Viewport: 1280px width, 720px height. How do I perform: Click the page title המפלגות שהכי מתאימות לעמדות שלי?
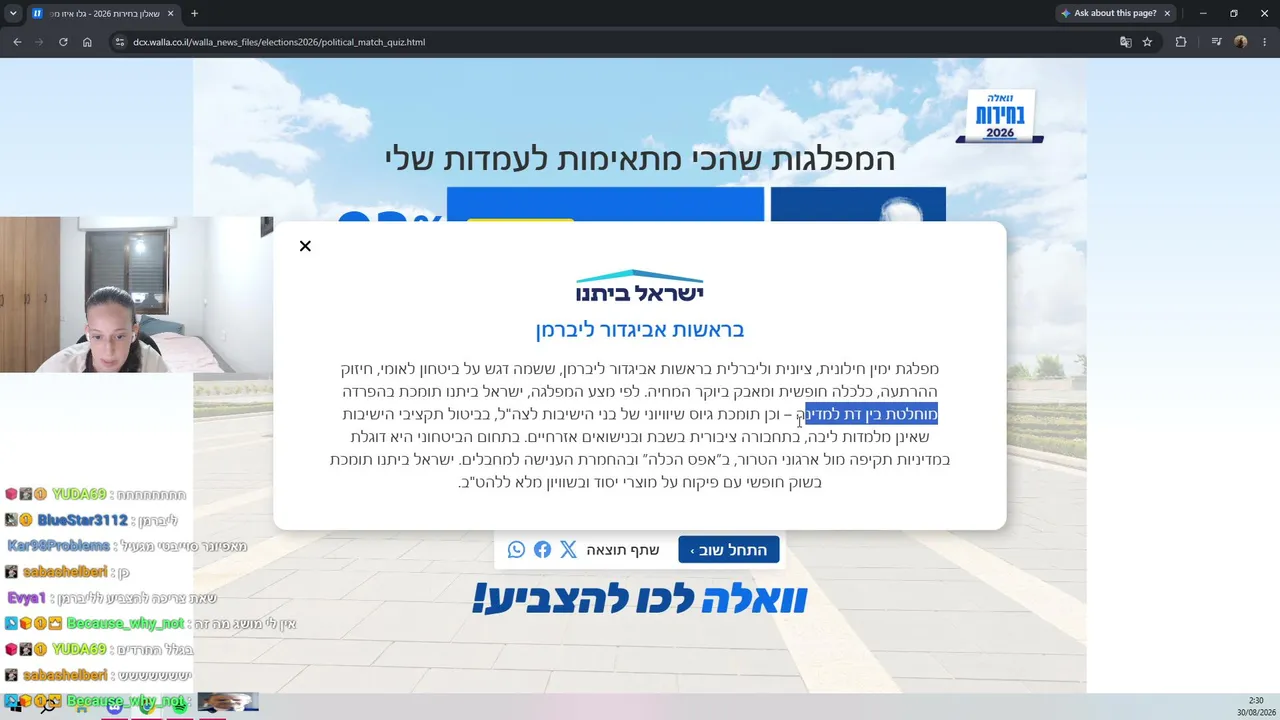point(640,158)
